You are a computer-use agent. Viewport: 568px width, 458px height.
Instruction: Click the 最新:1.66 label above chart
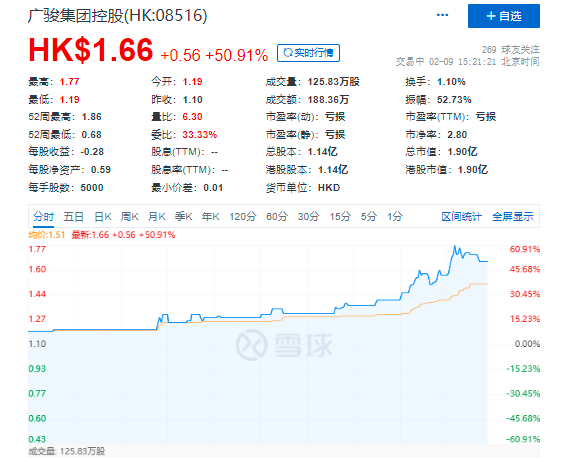click(90, 235)
